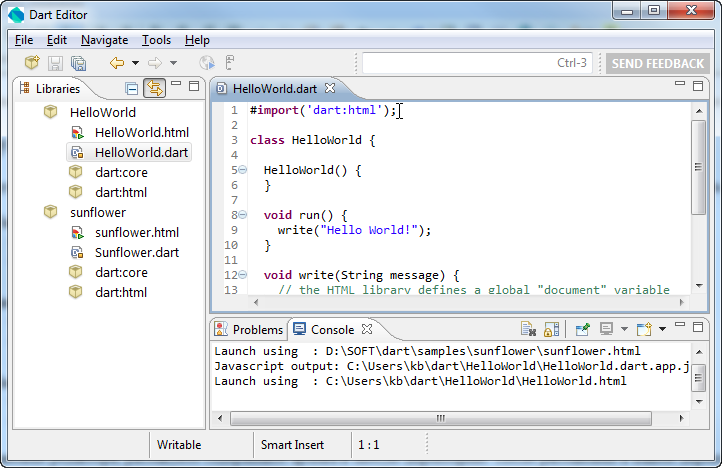Click the Dart Editor title bar logo
The image size is (722, 468).
(x=16, y=15)
